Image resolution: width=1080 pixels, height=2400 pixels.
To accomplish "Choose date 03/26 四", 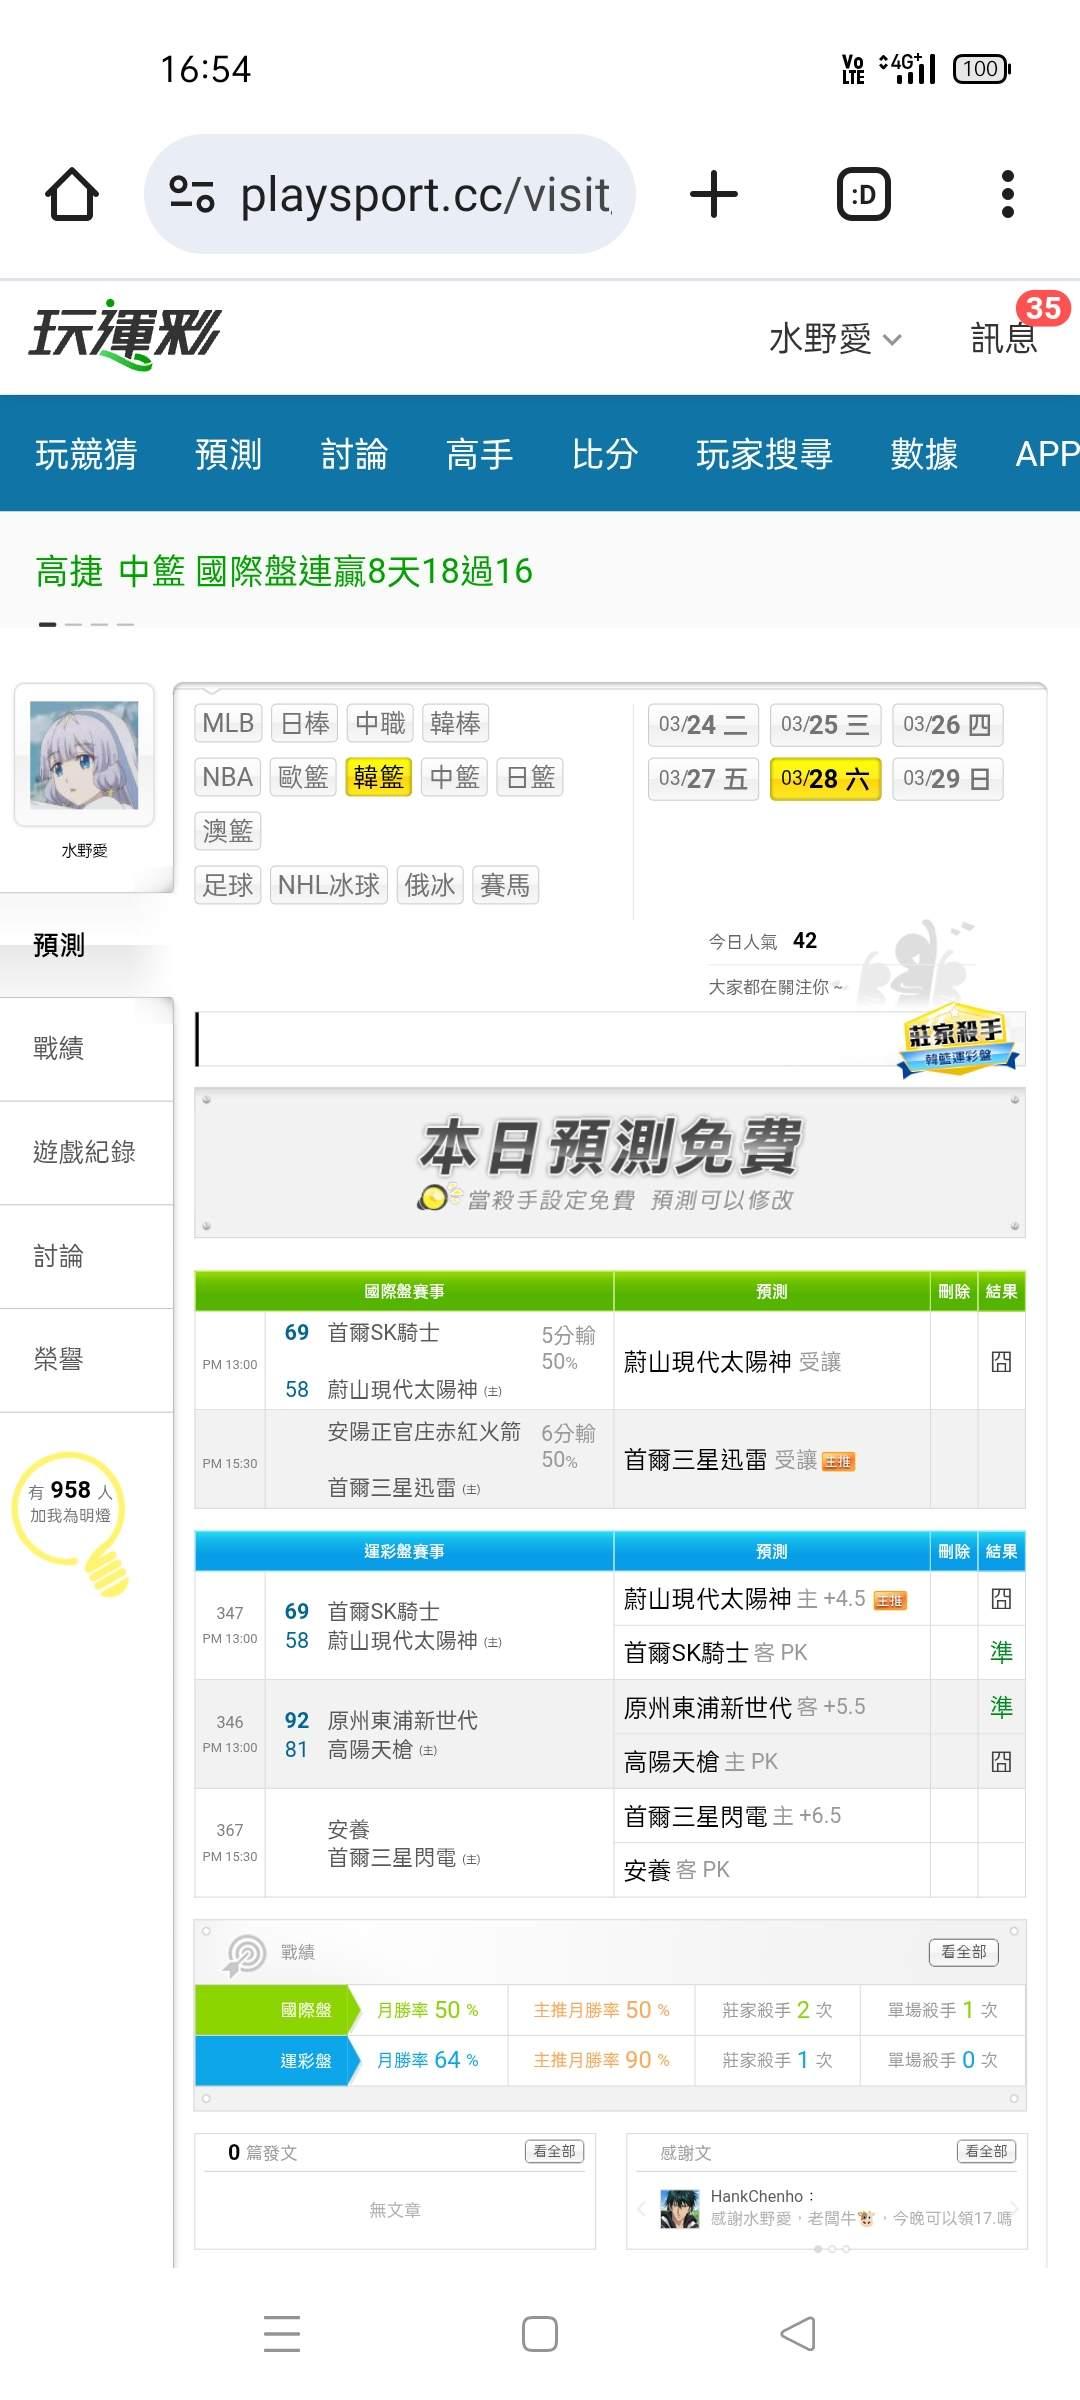I will [x=947, y=725].
